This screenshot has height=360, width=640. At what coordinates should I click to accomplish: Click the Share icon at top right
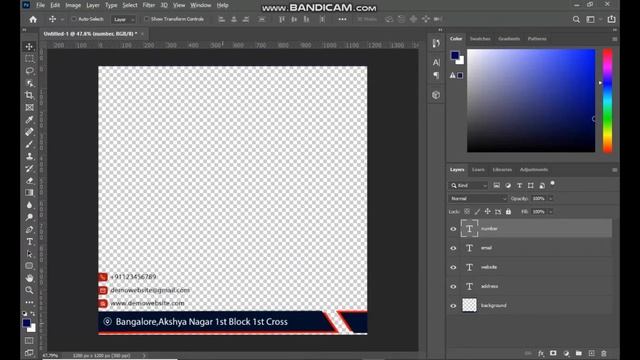(611, 19)
